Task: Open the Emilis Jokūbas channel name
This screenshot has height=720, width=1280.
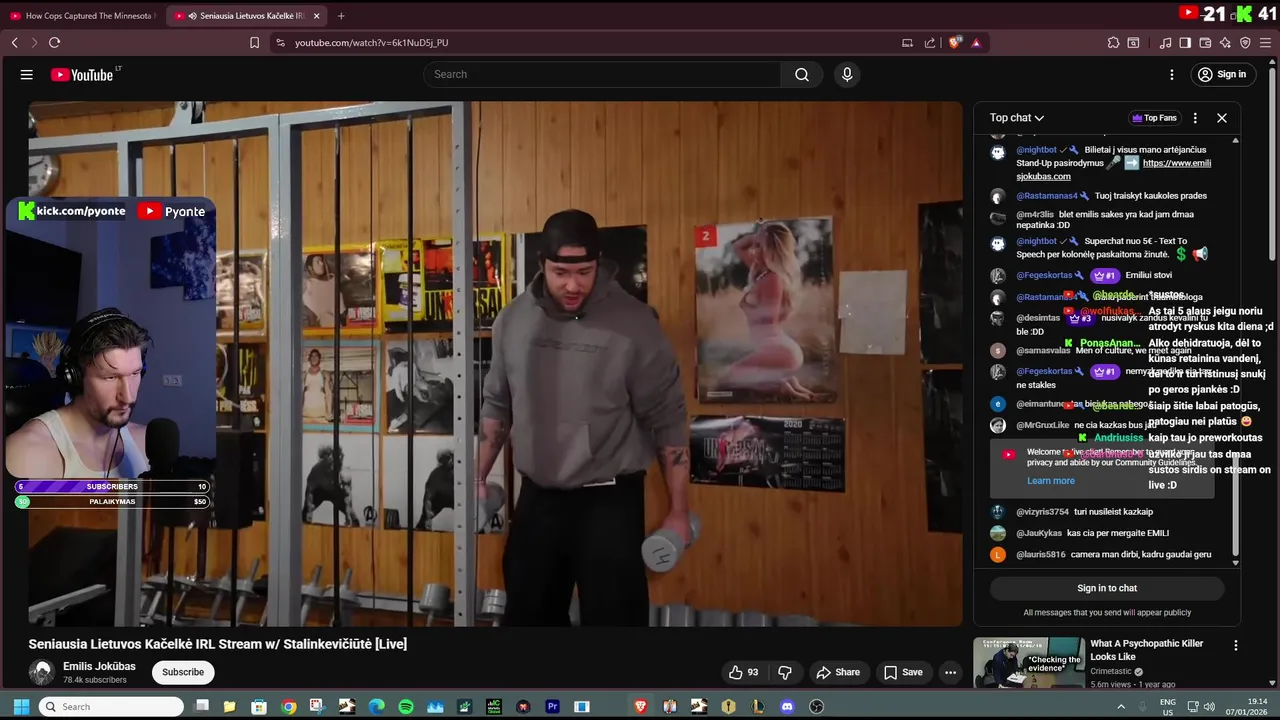Action: [99, 666]
